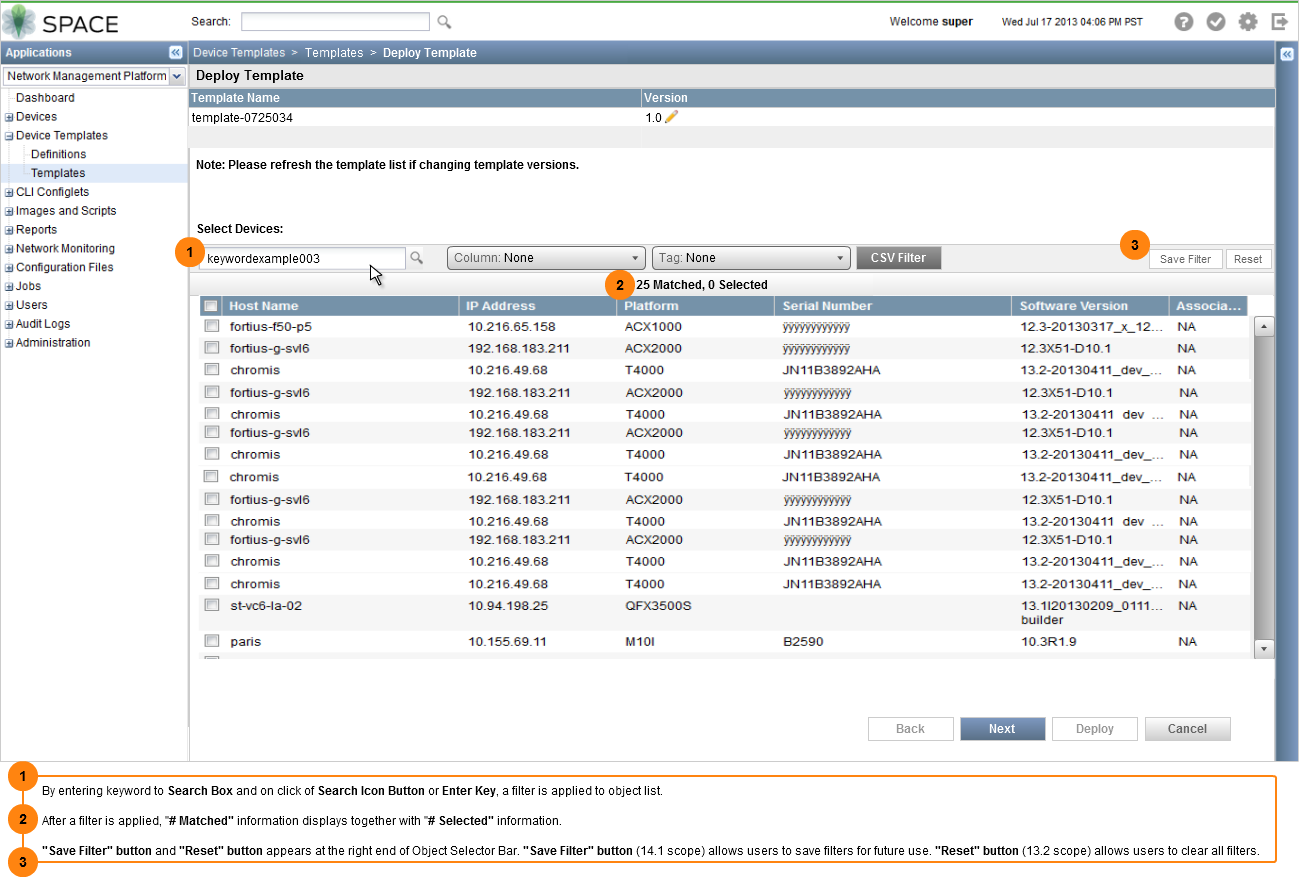
Task: Open the Tag: None dropdown
Action: 751,258
